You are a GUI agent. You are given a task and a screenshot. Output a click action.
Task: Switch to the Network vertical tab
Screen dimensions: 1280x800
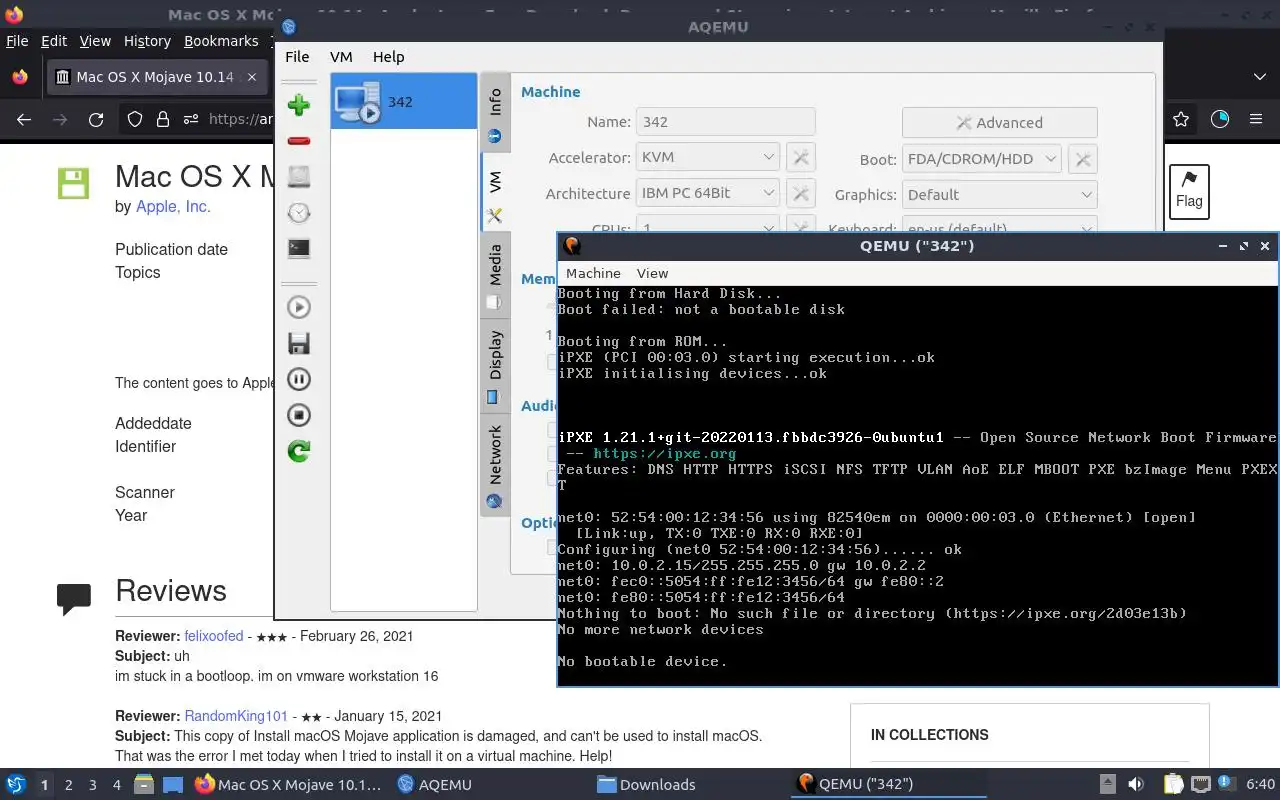[495, 464]
